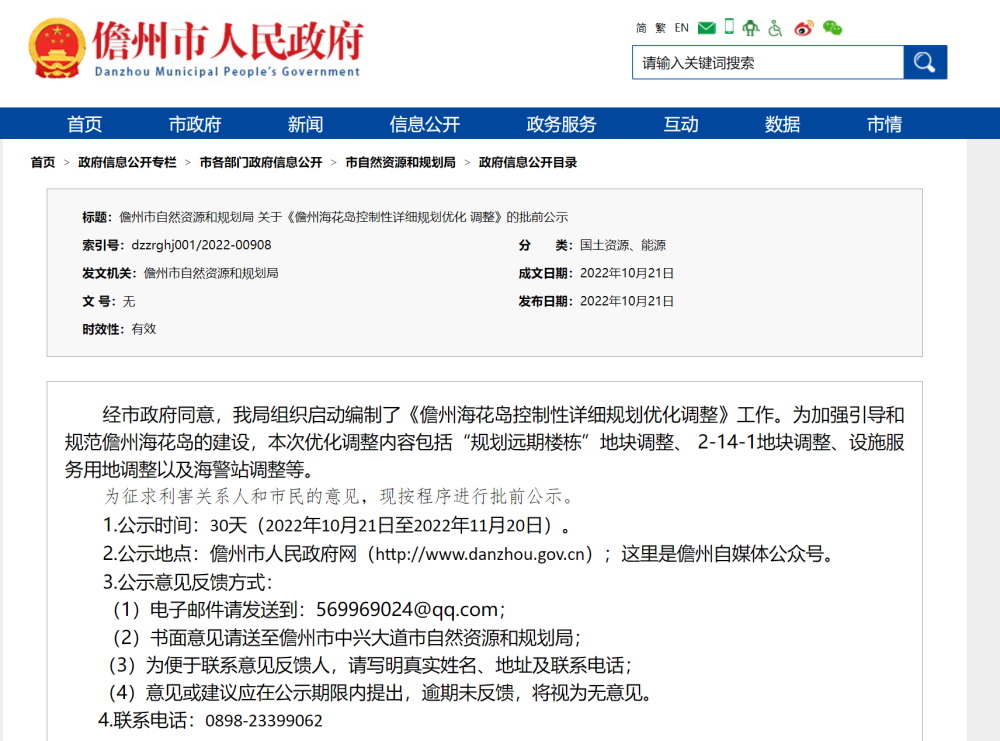Viewport: 1000px width, 741px height.
Task: Open the green robot assistant icon
Action: pyautogui.click(x=751, y=27)
